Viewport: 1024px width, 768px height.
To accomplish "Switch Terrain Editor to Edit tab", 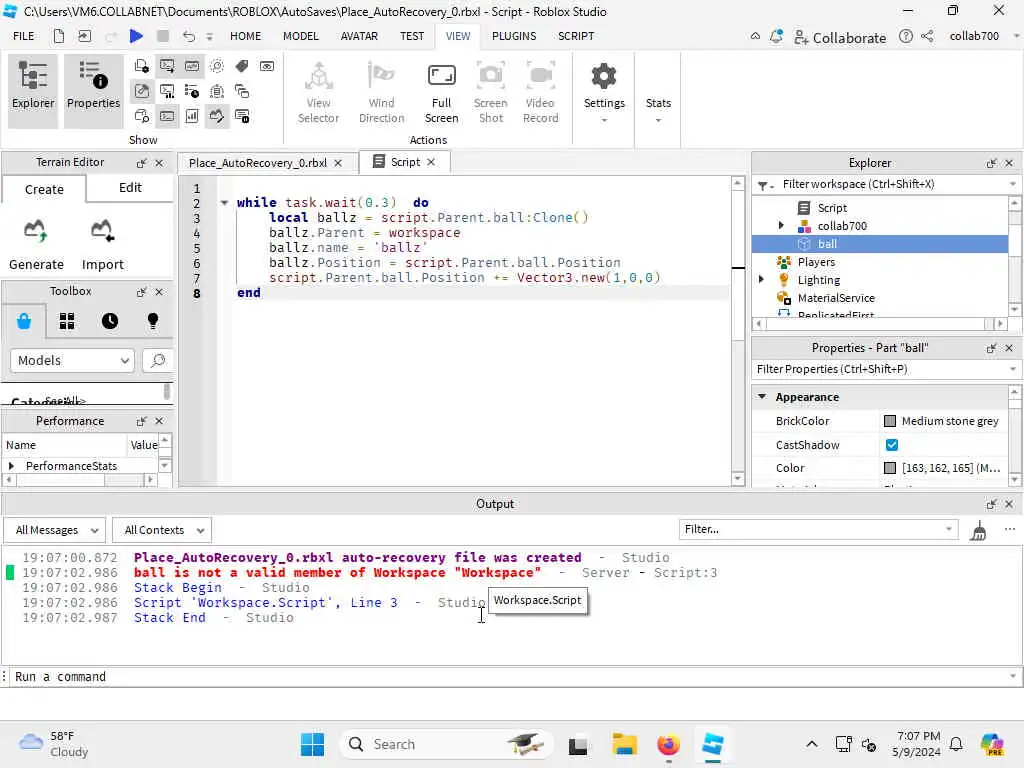I will [x=130, y=187].
